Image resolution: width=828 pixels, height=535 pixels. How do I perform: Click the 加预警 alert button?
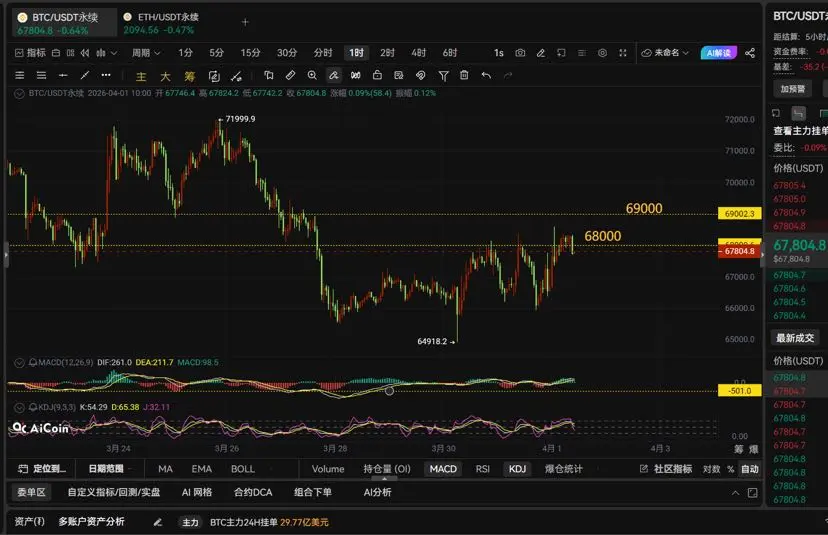tap(793, 89)
